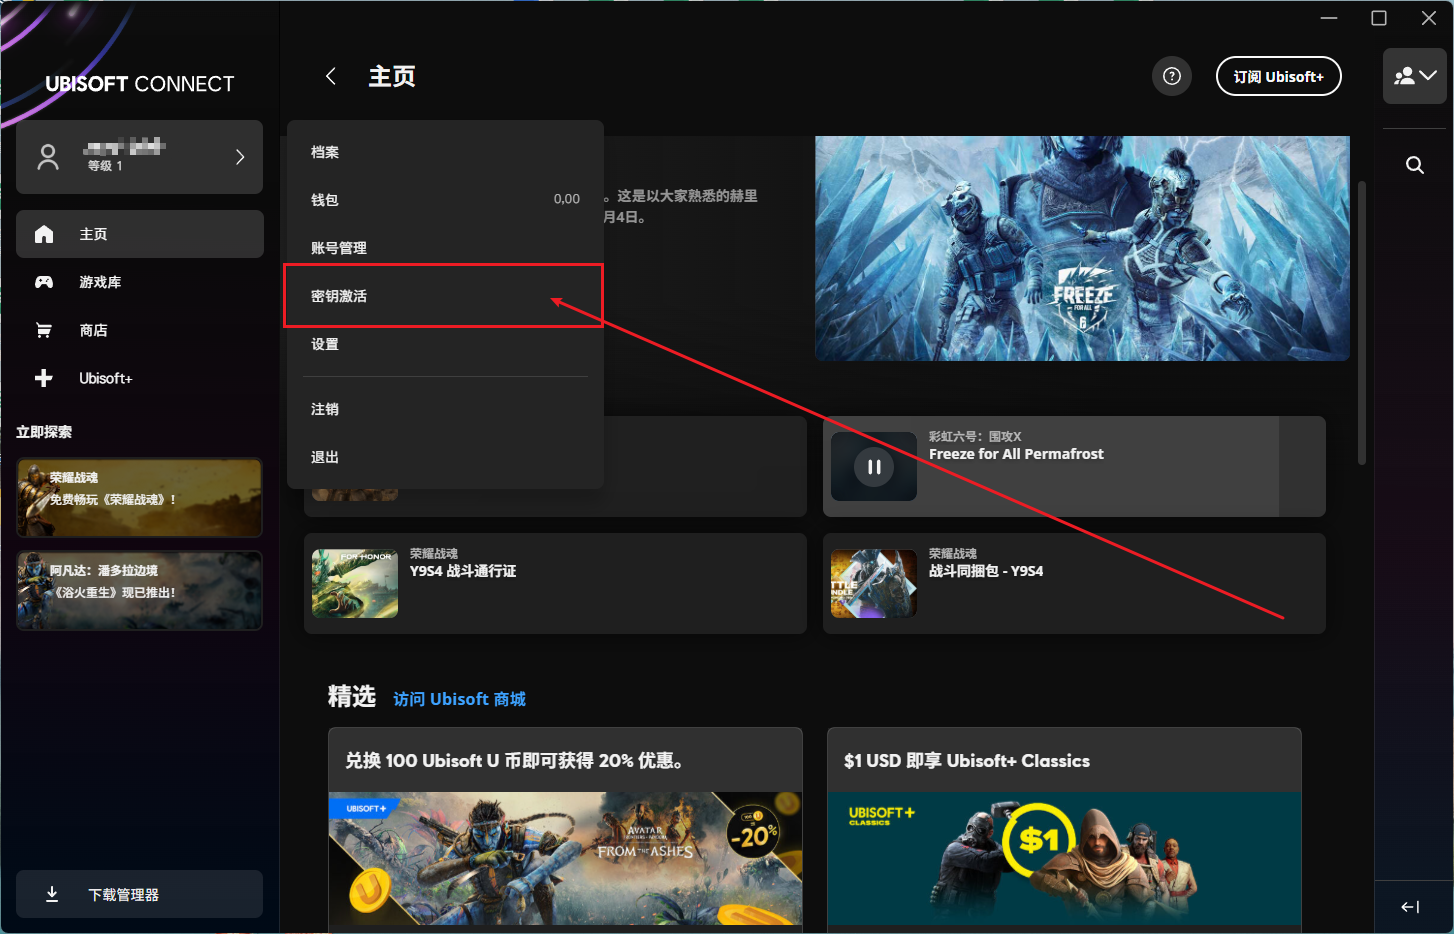The height and width of the screenshot is (934, 1454).
Task: Click the download icon for 下载管理器
Action: click(x=52, y=894)
